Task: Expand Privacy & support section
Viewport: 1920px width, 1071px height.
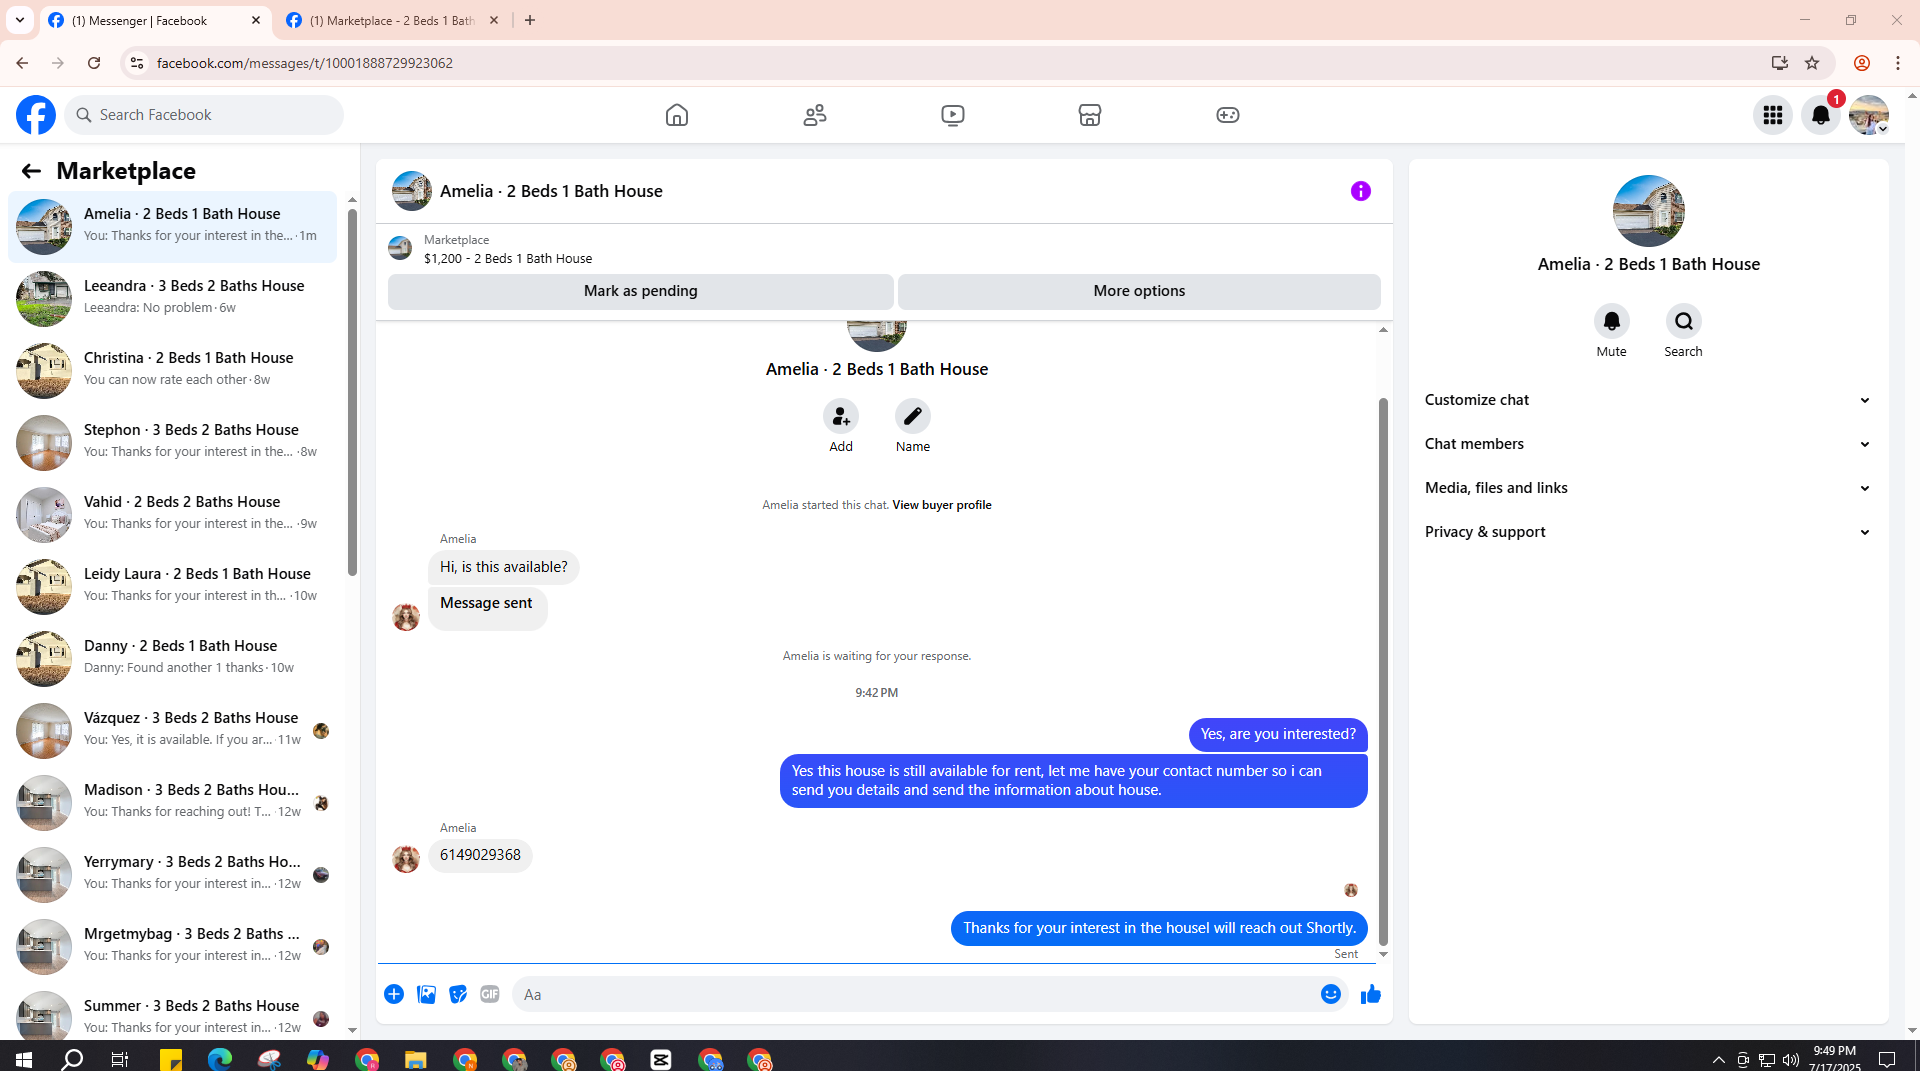Action: 1649,532
